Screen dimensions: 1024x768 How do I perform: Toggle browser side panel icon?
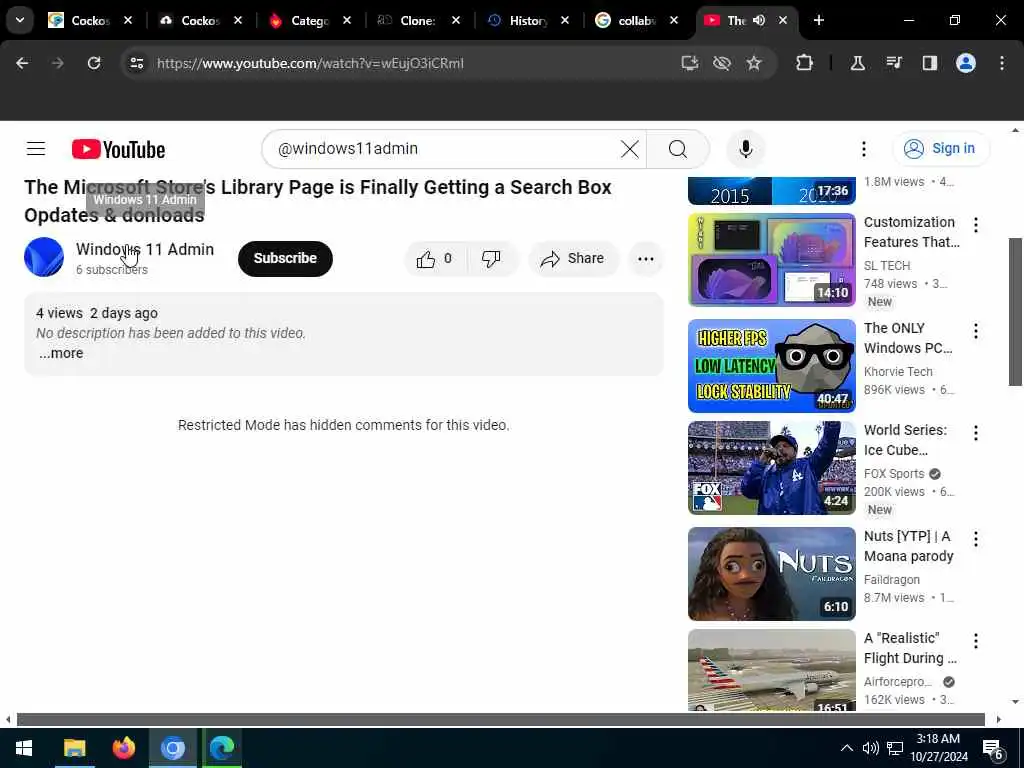929,63
